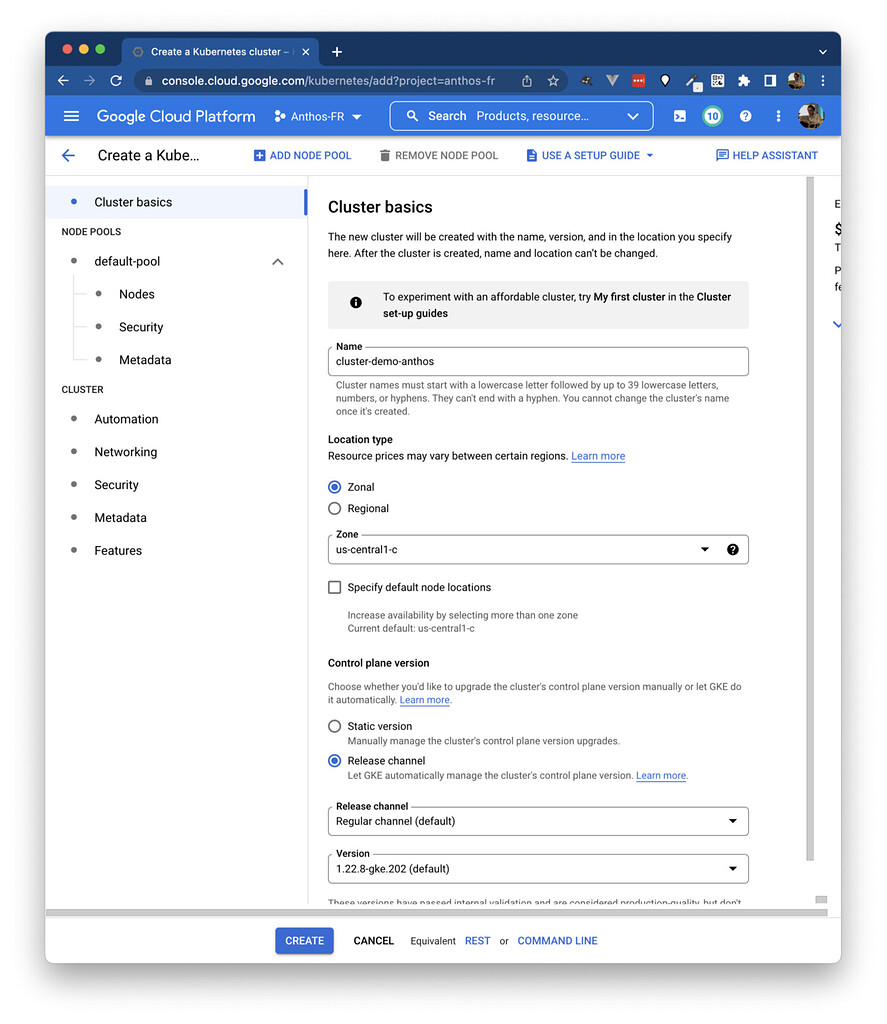Viewport: 887px width, 1024px height.
Task: Open the navigation hamburger menu
Action: [x=71, y=116]
